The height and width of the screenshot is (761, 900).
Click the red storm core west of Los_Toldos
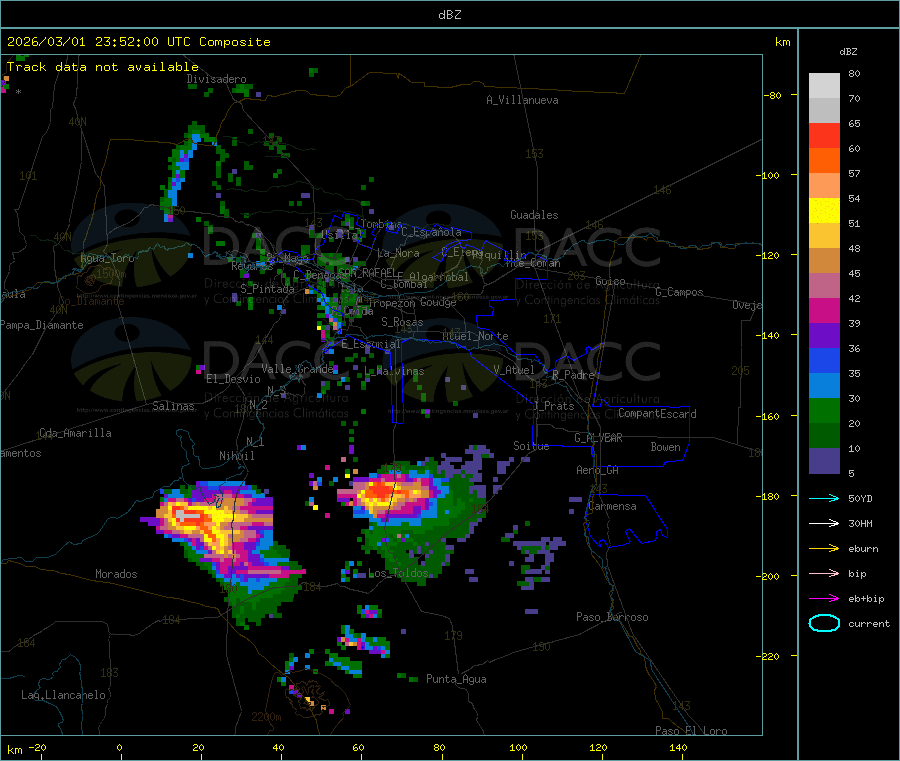click(x=380, y=492)
